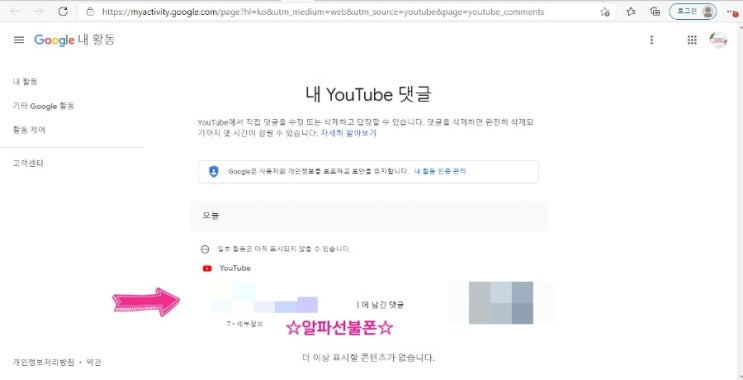Viewport: 743px width, 380px height.
Task: Open the vertical three-dot options menu
Action: [x=652, y=40]
